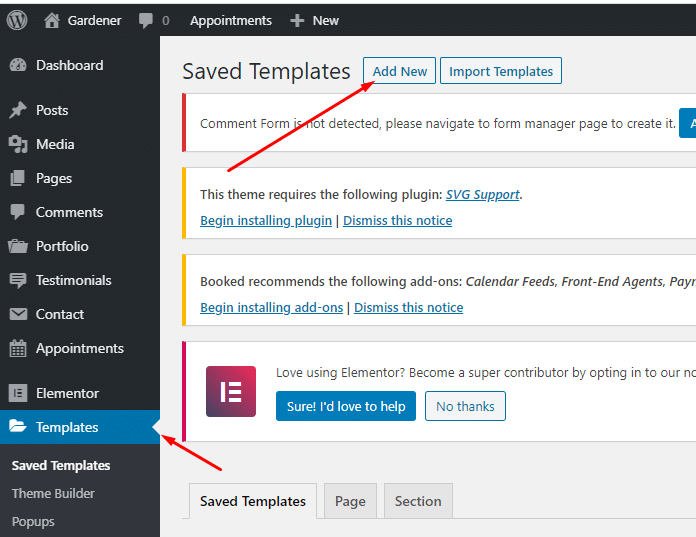Open Appointments in the top admin bar
The image size is (696, 537).
(x=231, y=20)
